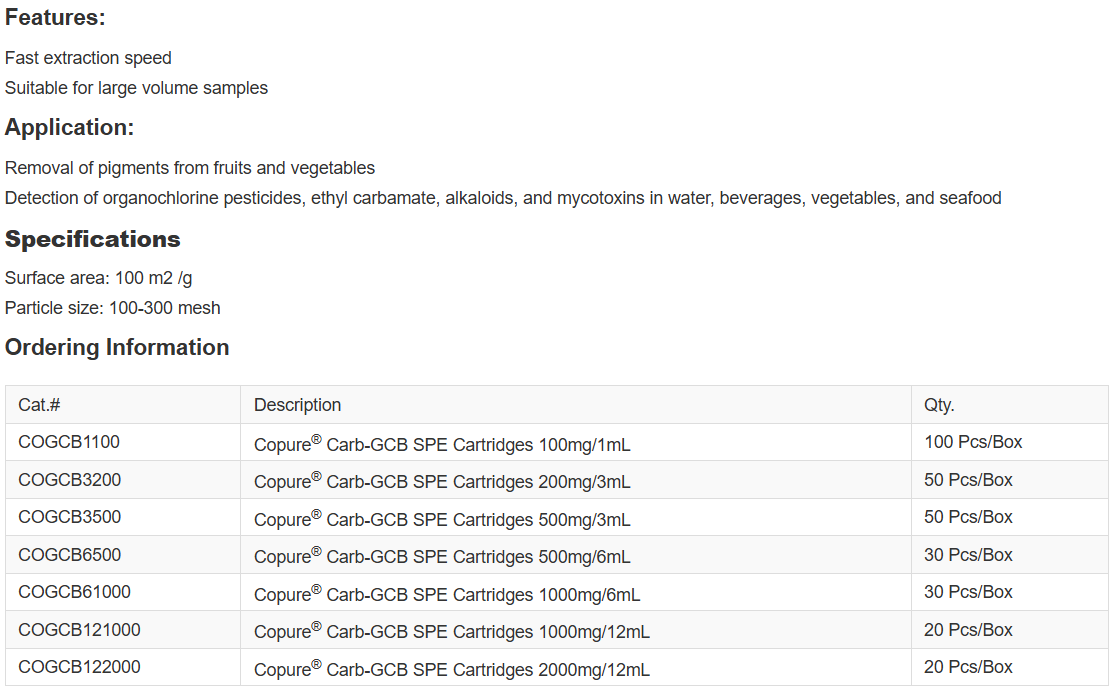Click the 200mg/3mL cartridge description
This screenshot has width=1117, height=694.
pyautogui.click(x=442, y=481)
